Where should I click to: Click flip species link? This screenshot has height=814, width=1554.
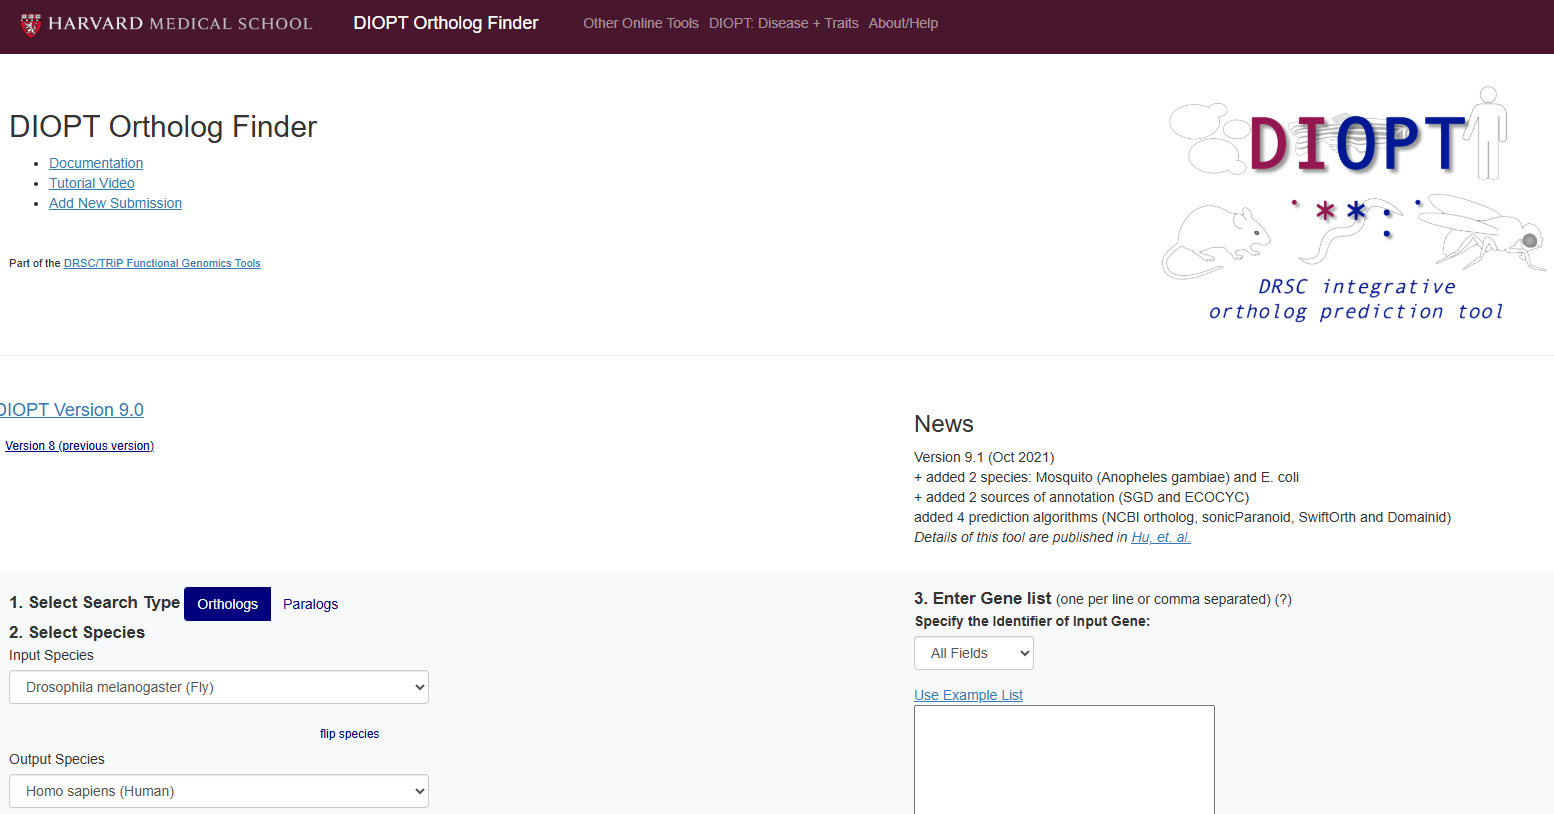click(x=349, y=734)
